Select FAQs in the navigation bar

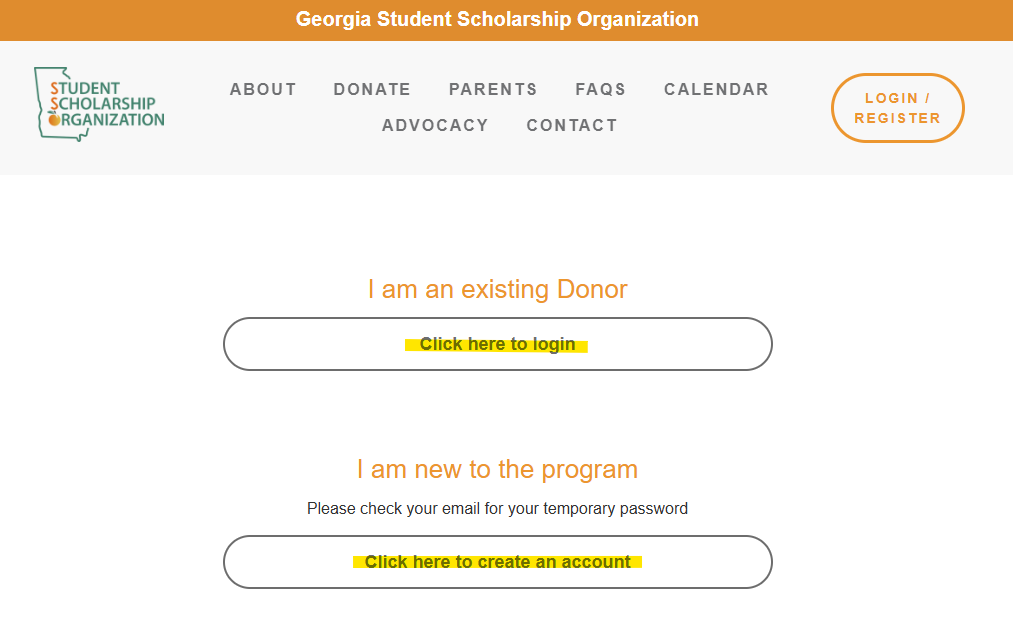click(x=601, y=89)
